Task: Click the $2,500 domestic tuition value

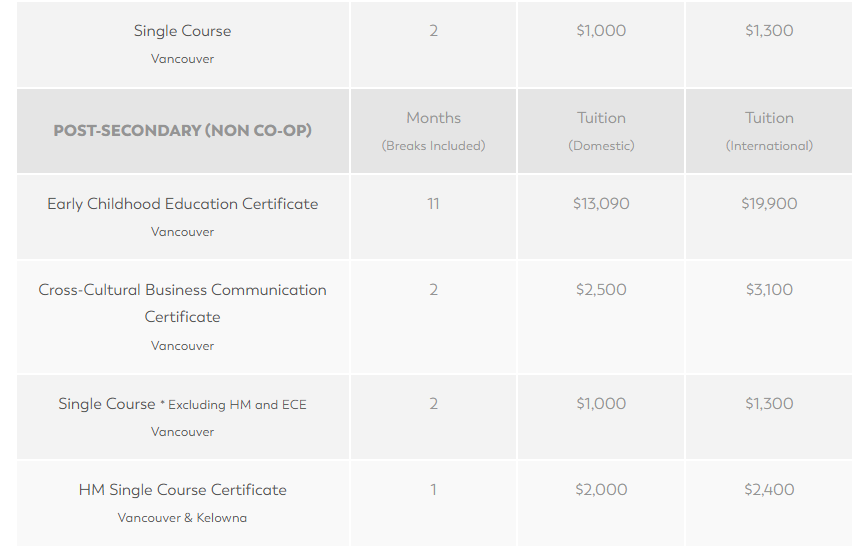Action: pyautogui.click(x=601, y=290)
